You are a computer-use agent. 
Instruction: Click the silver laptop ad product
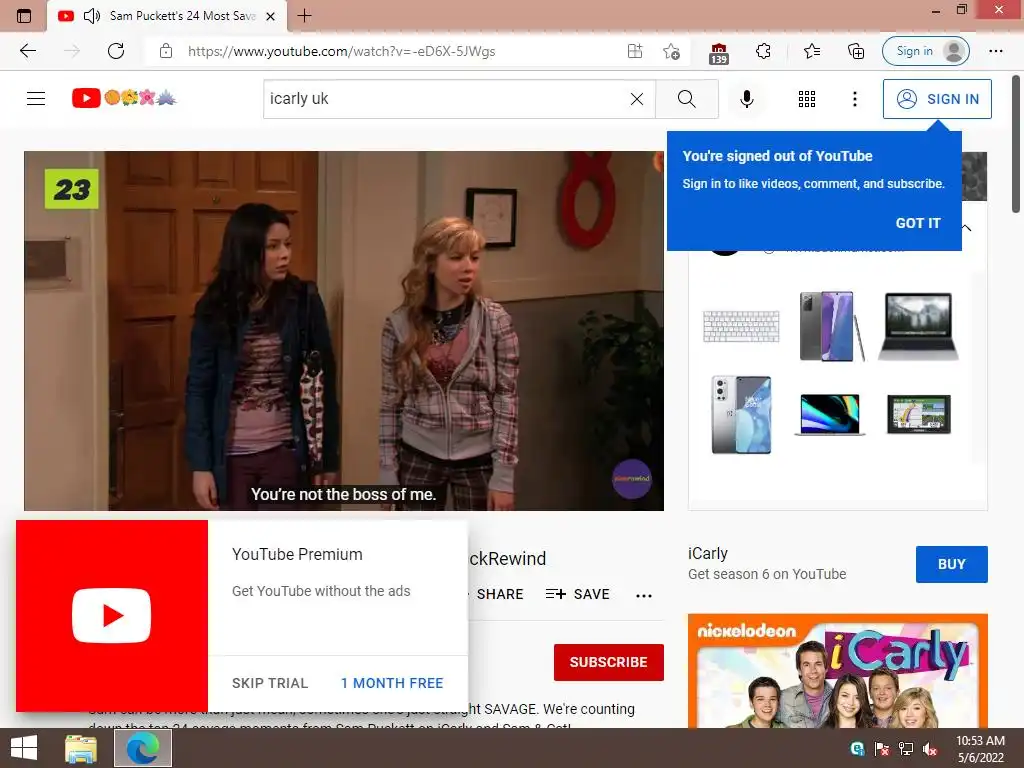point(918,326)
